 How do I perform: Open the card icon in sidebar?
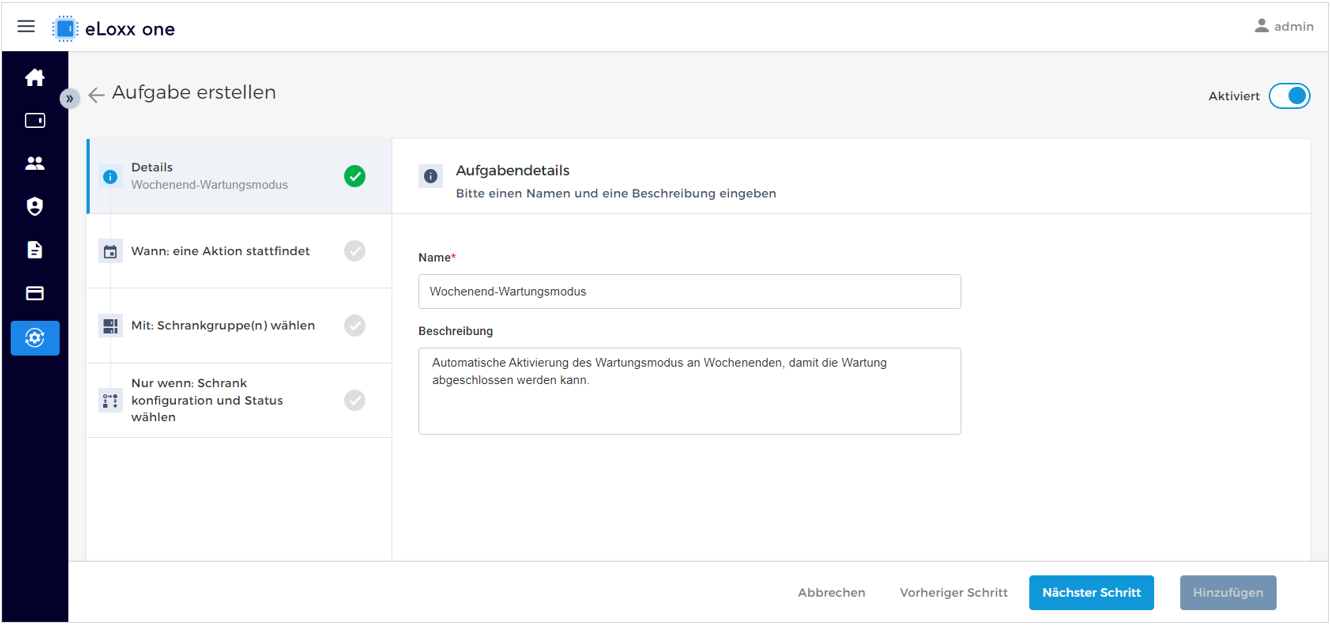[35, 293]
